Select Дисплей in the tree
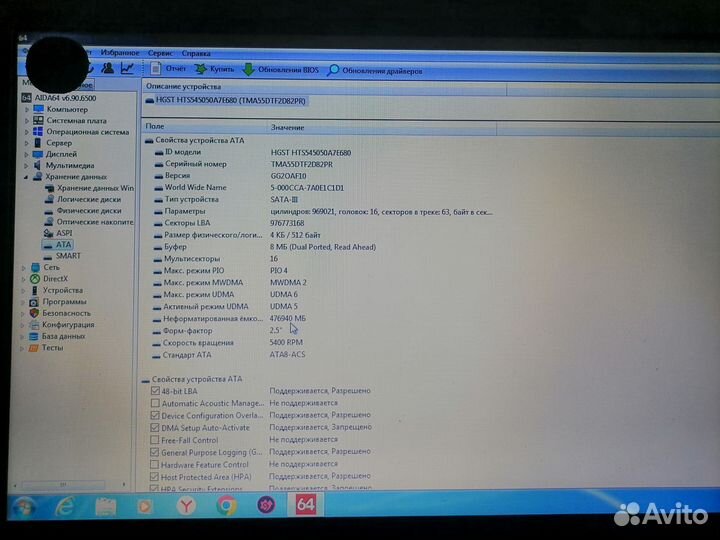 click(x=55, y=154)
